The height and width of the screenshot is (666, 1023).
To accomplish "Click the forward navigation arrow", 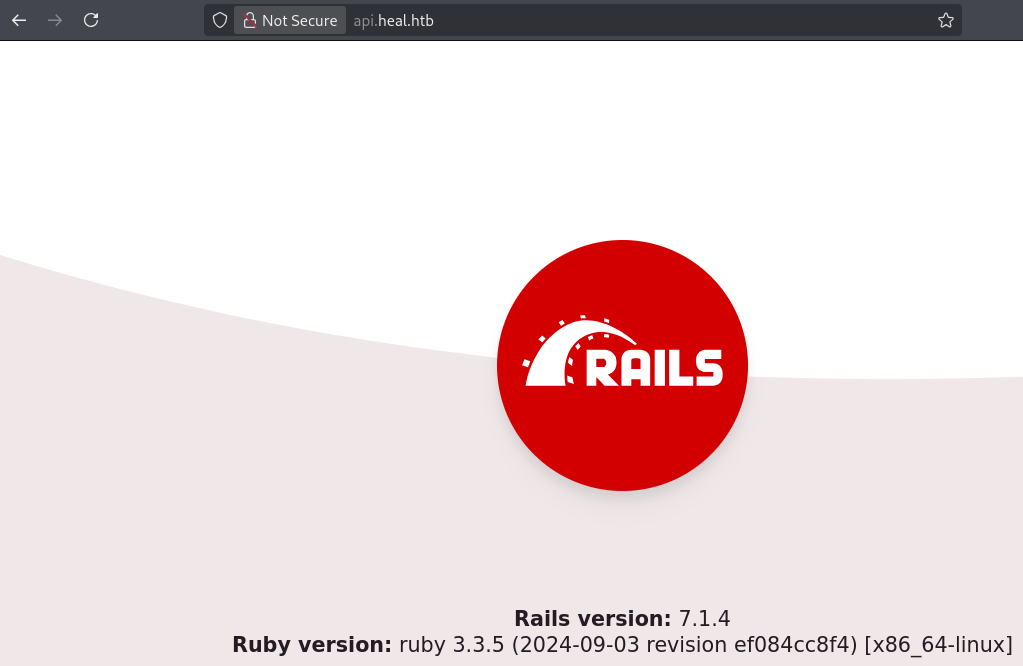I will coord(55,20).
